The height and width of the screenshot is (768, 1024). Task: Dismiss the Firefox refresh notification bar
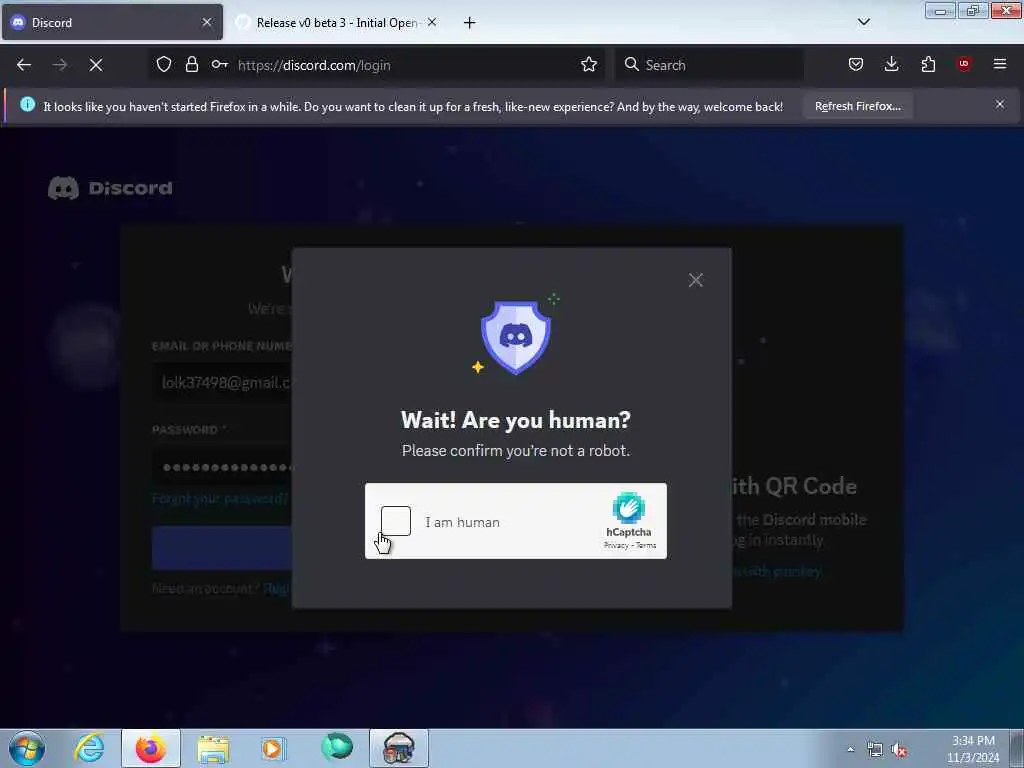pos(1000,104)
